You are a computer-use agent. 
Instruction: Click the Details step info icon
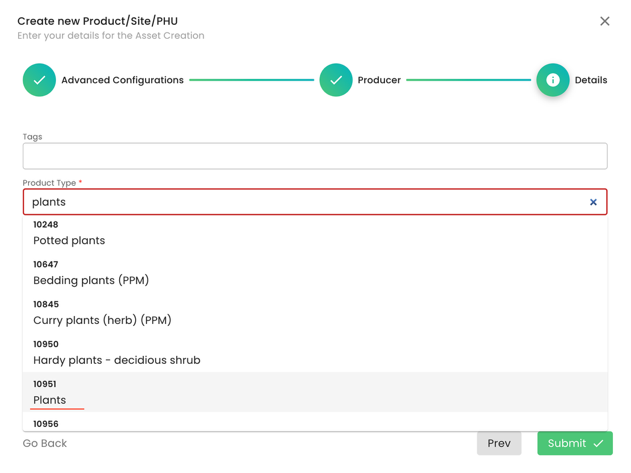[x=552, y=80]
